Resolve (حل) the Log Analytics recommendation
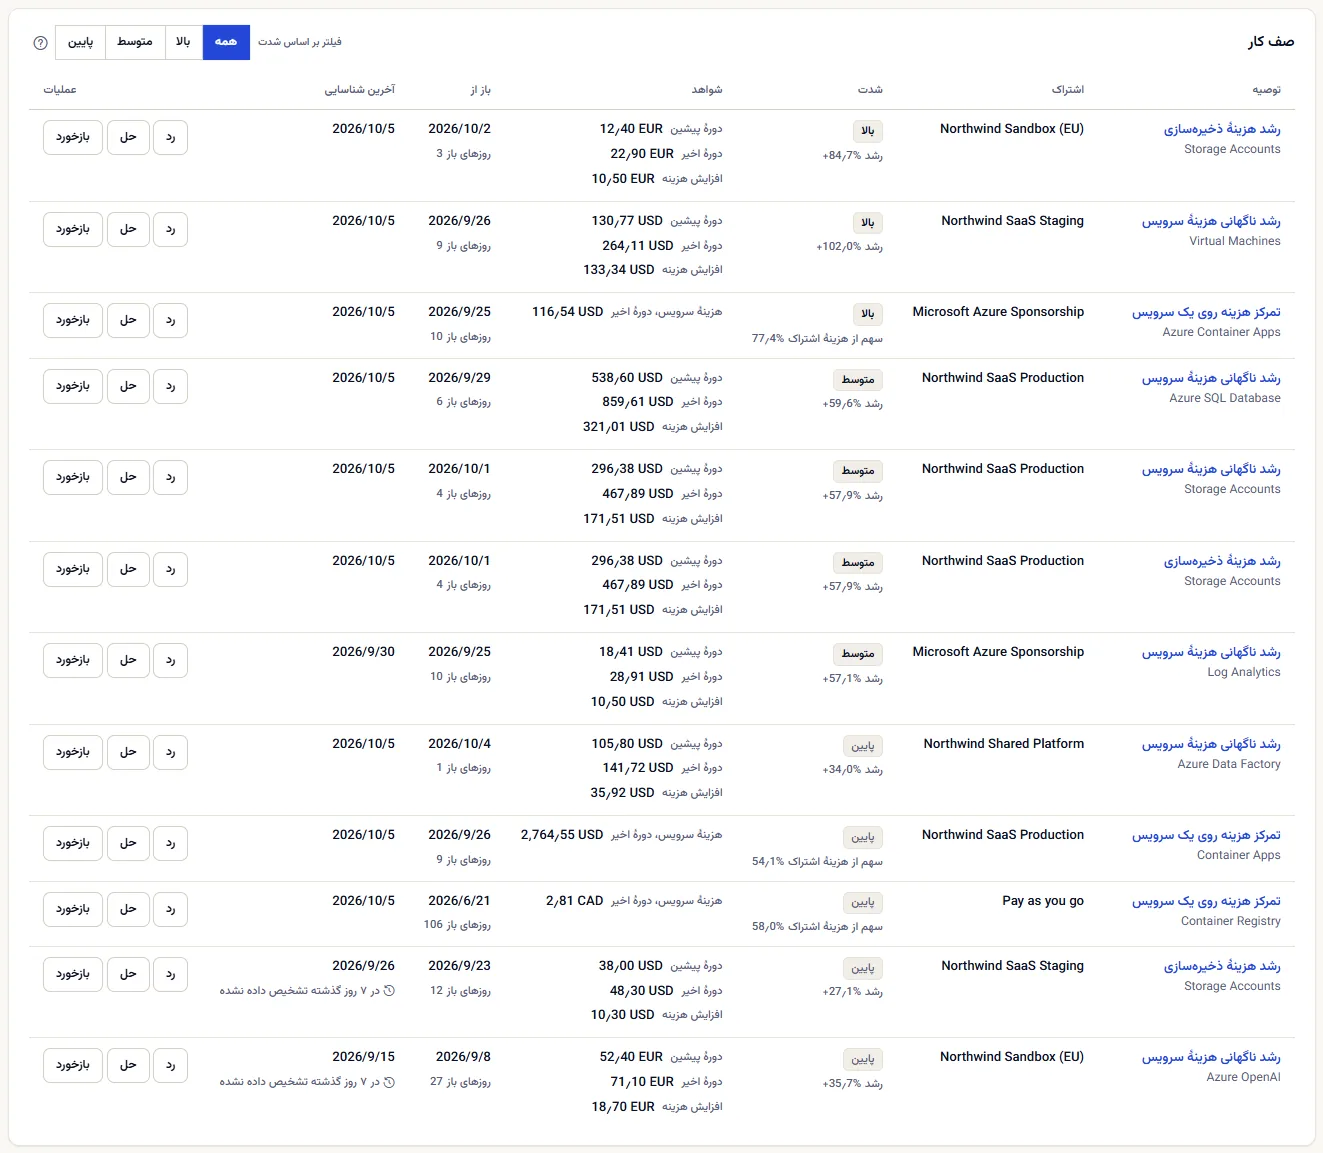 click(128, 660)
